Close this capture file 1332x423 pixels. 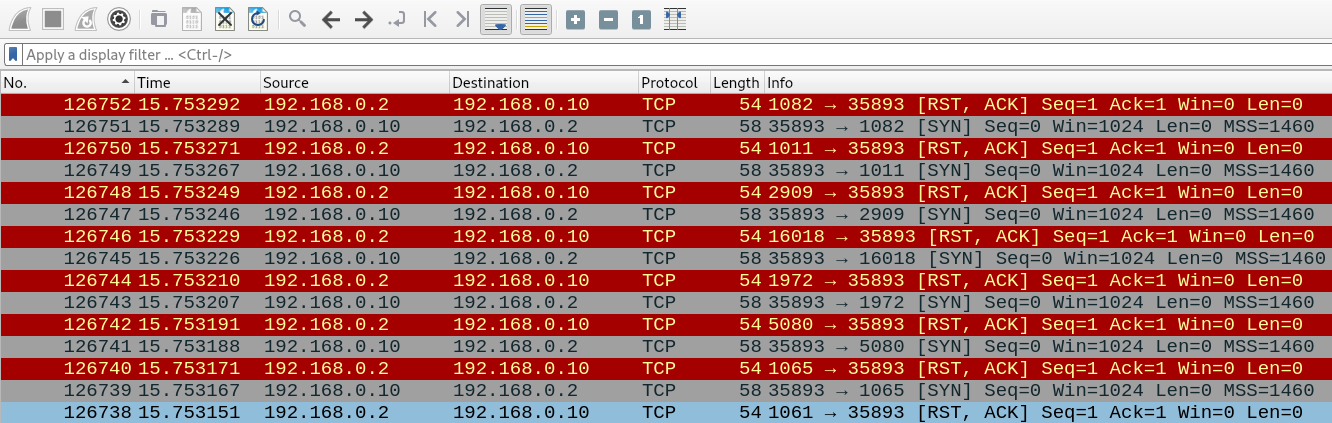coord(225,18)
